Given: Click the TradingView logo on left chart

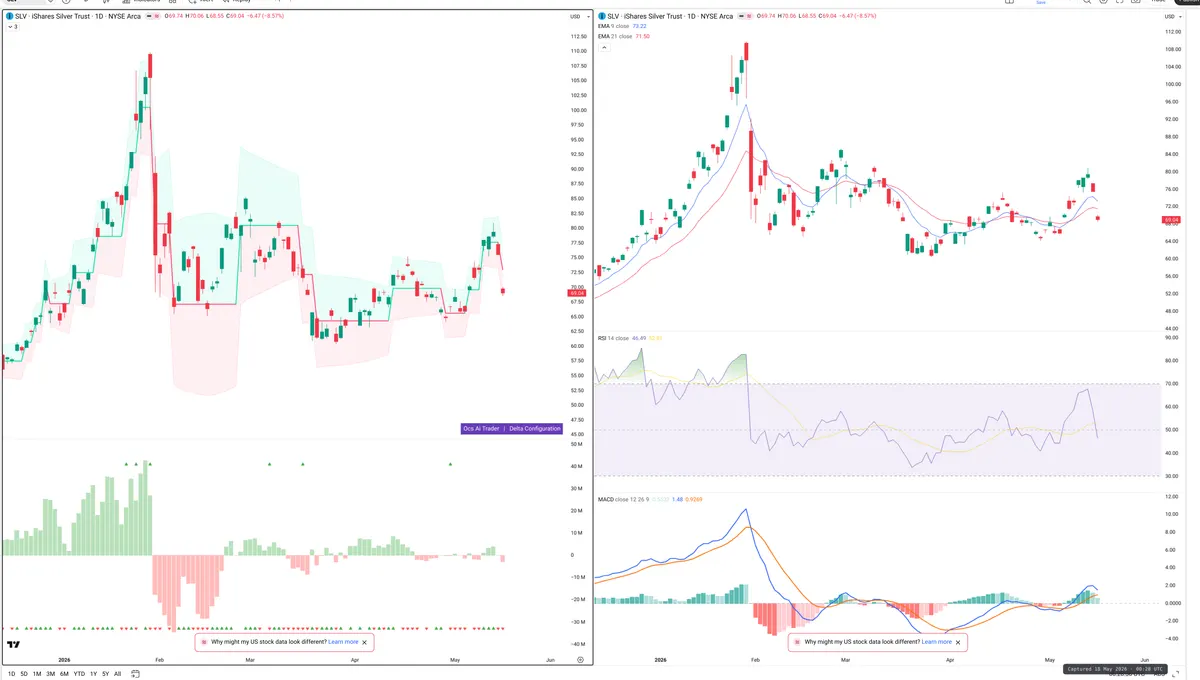Looking at the screenshot, I should click(x=14, y=645).
